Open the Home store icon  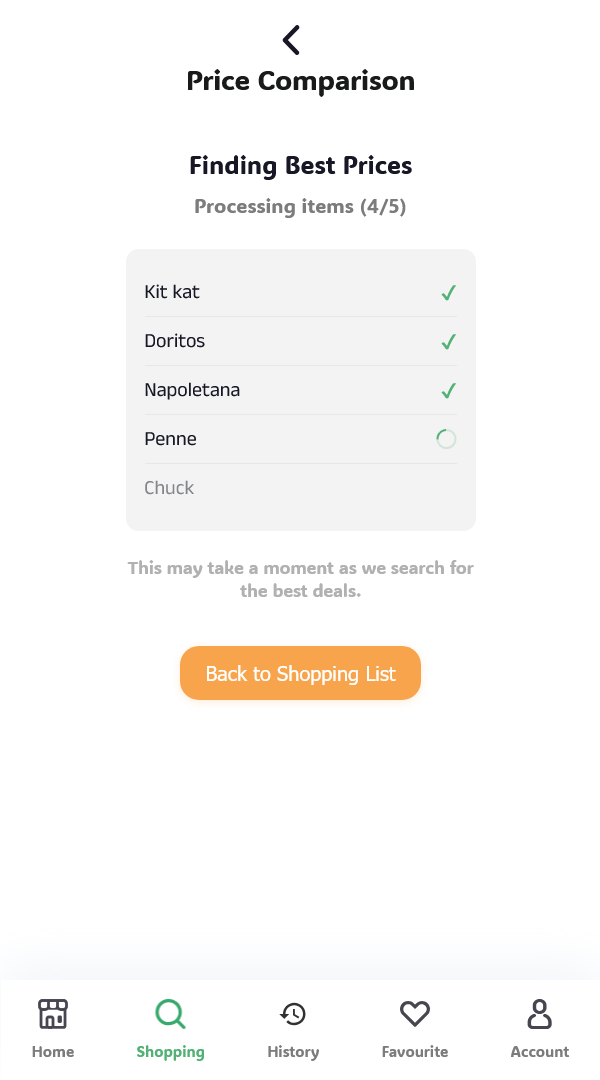pyautogui.click(x=53, y=1014)
